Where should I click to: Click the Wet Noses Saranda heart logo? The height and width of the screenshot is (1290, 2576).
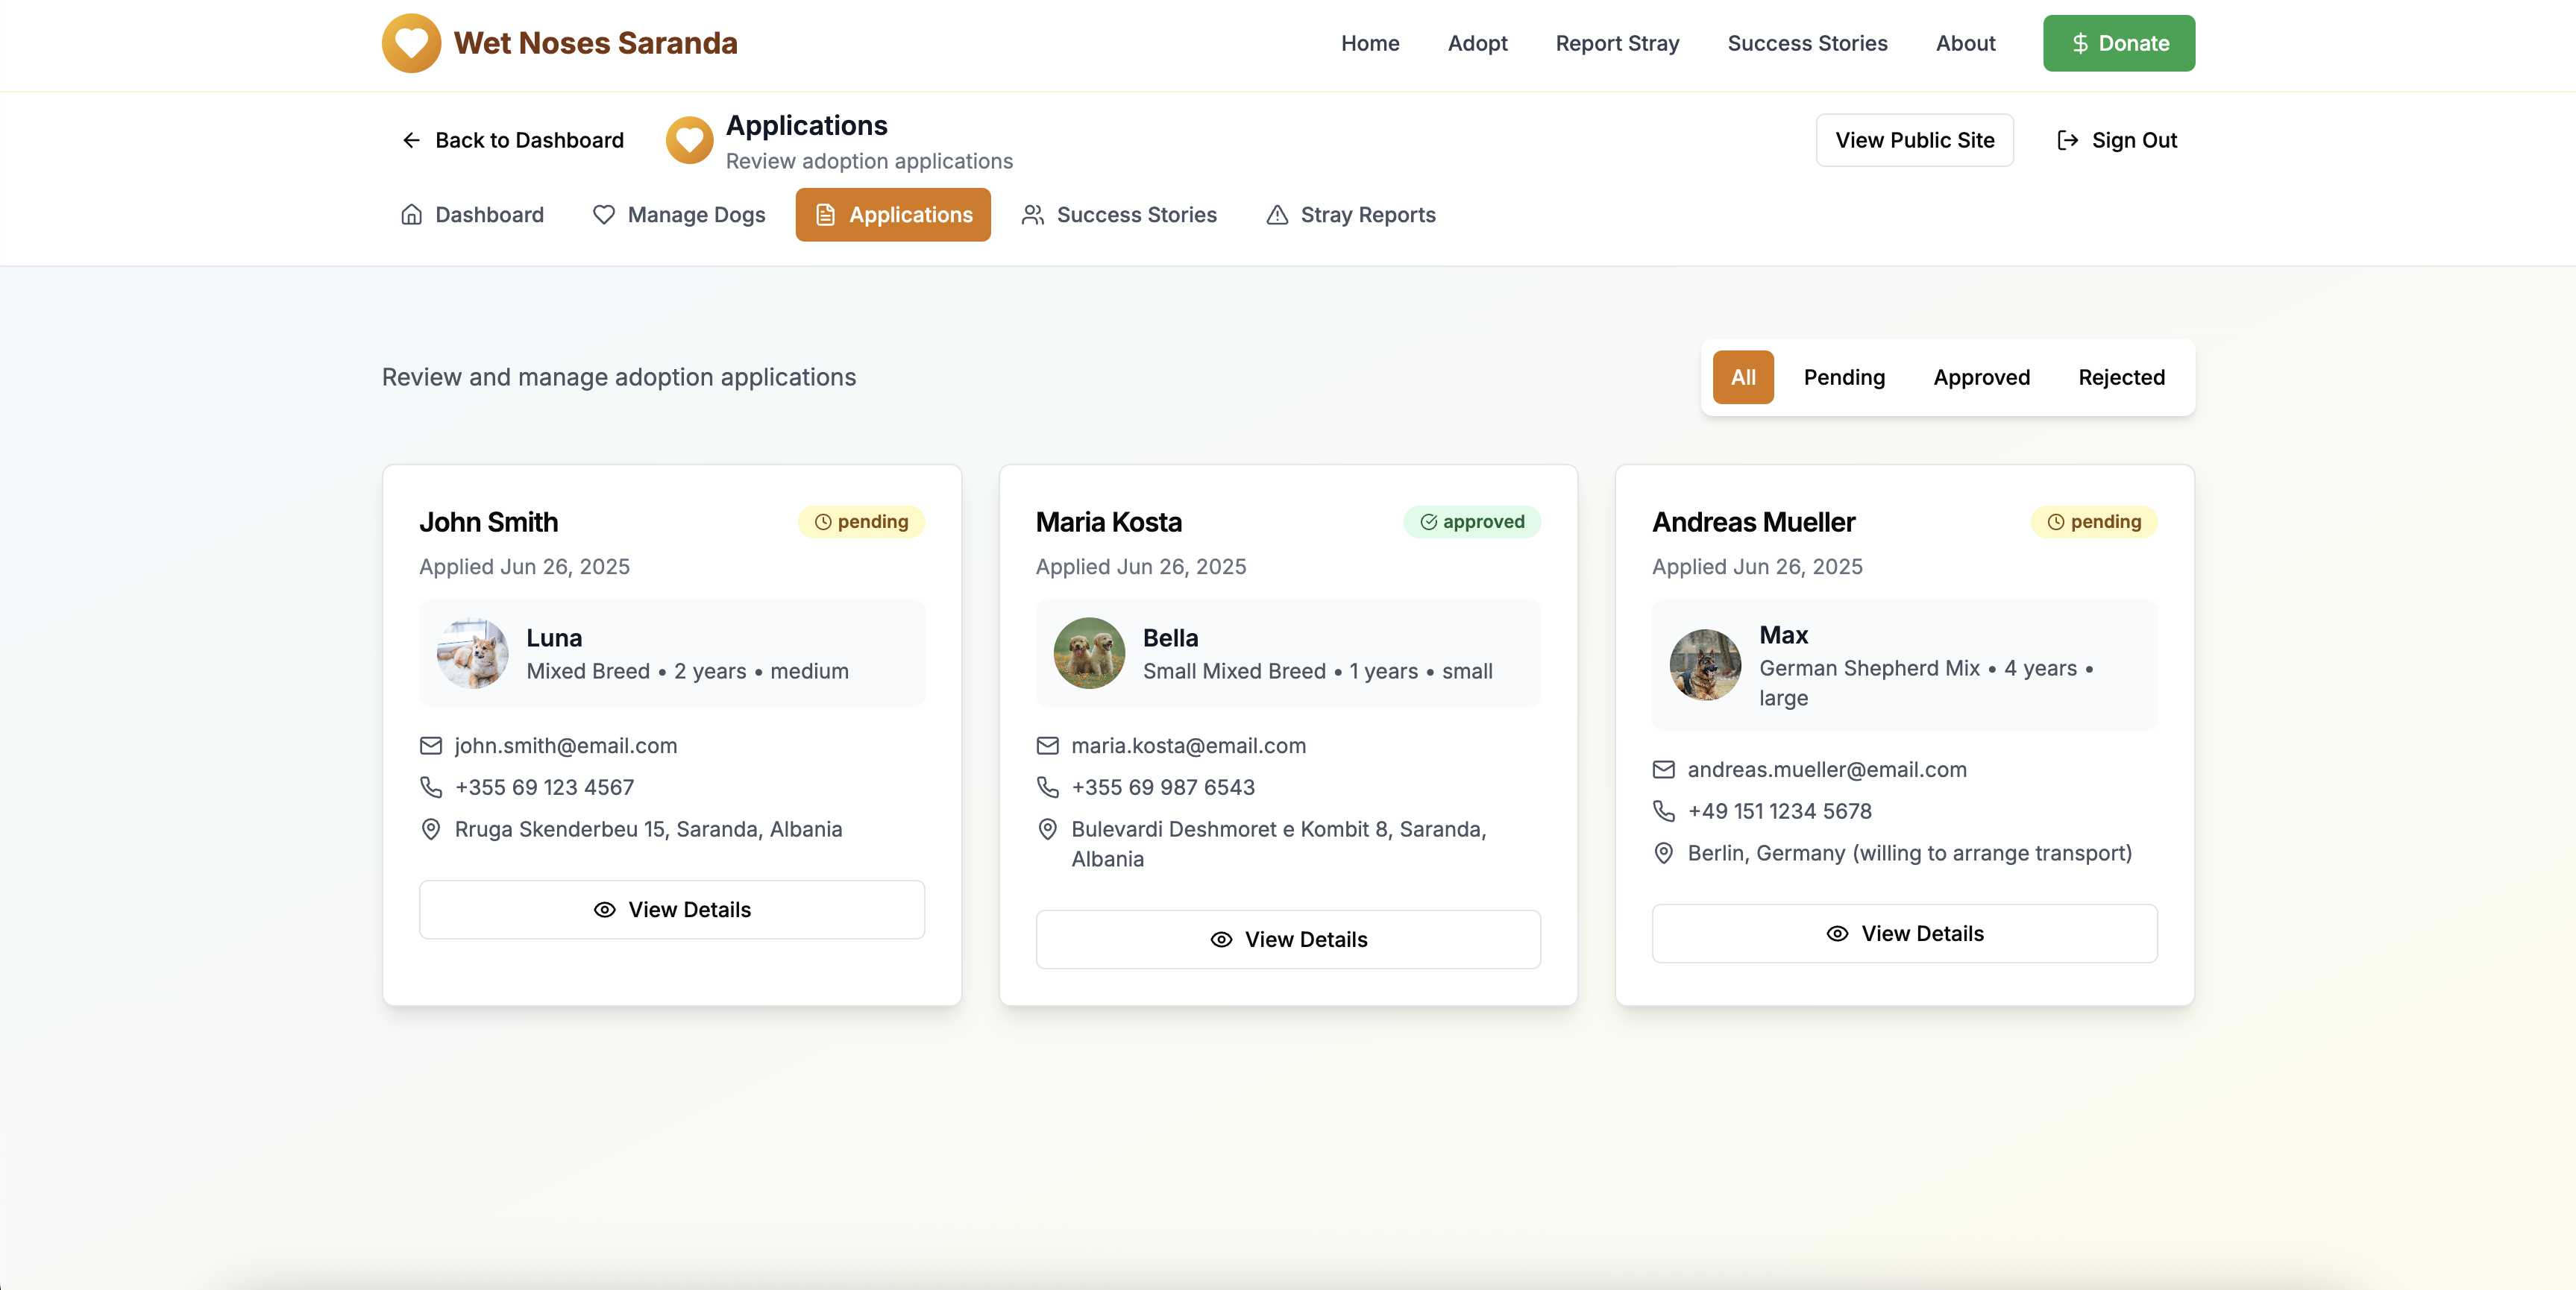point(411,43)
